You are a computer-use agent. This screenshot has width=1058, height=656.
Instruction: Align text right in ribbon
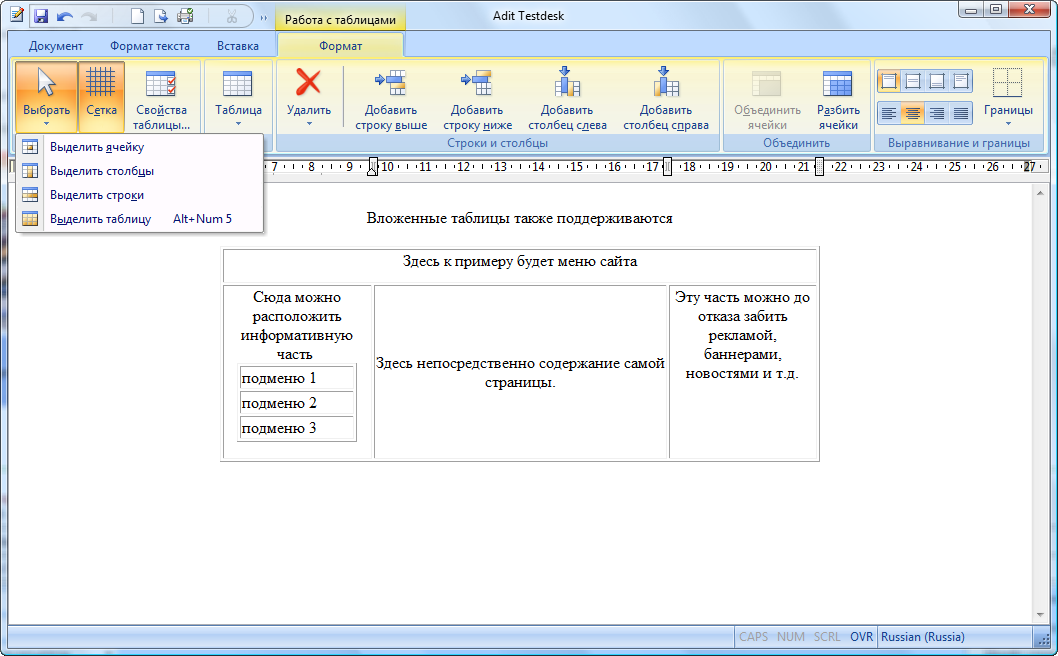coord(937,113)
